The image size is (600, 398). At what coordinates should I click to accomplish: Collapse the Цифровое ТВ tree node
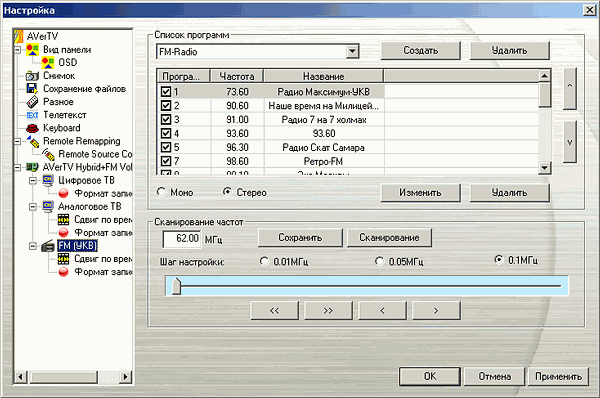coord(33,180)
